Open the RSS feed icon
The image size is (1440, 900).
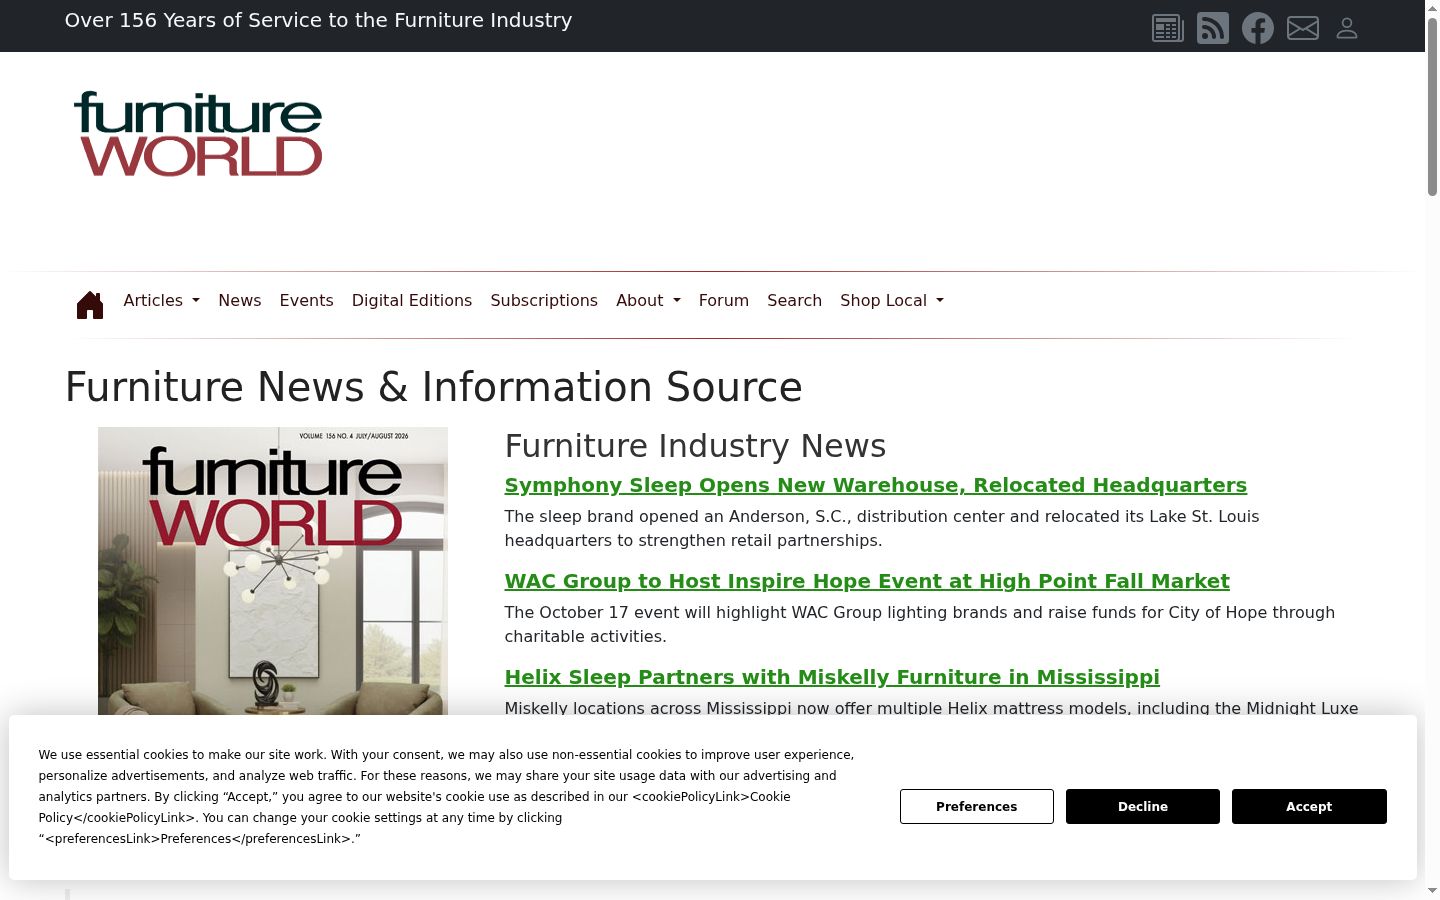1213,28
